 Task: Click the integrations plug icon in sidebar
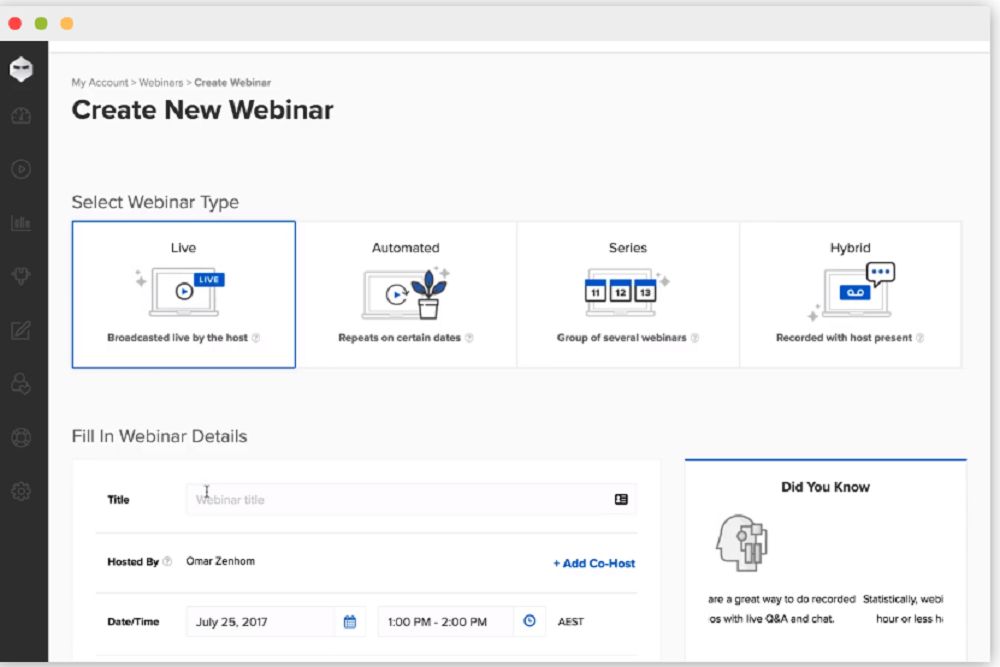[x=22, y=276]
